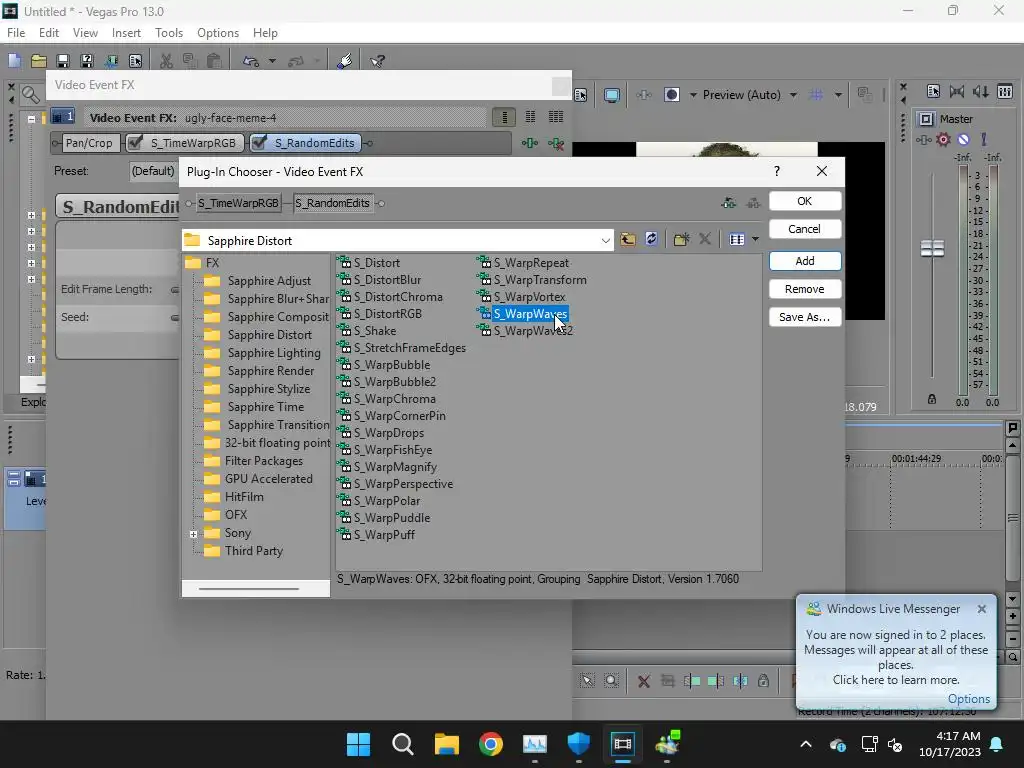Open the Edit menu
1024x768 pixels.
point(49,33)
